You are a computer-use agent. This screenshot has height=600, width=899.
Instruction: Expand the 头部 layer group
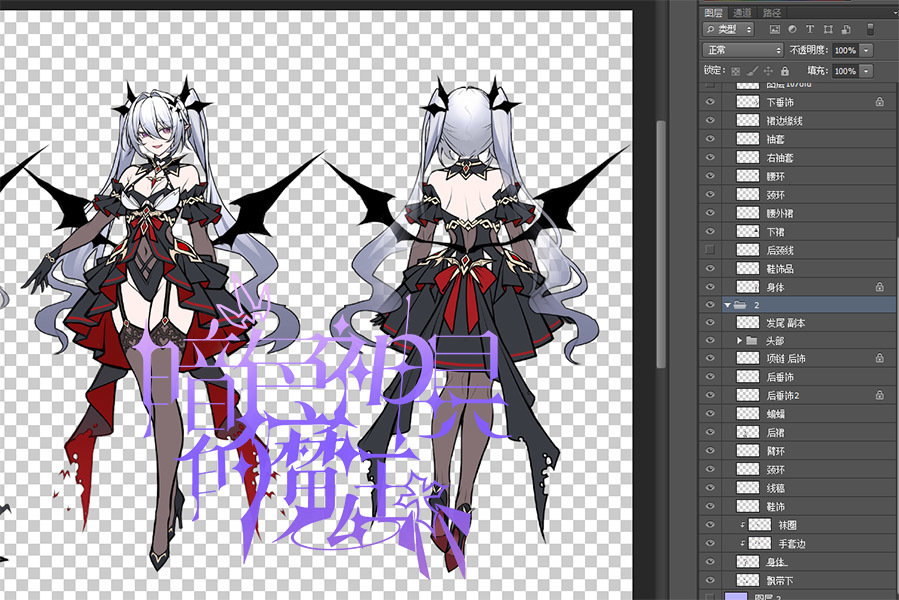(x=739, y=341)
